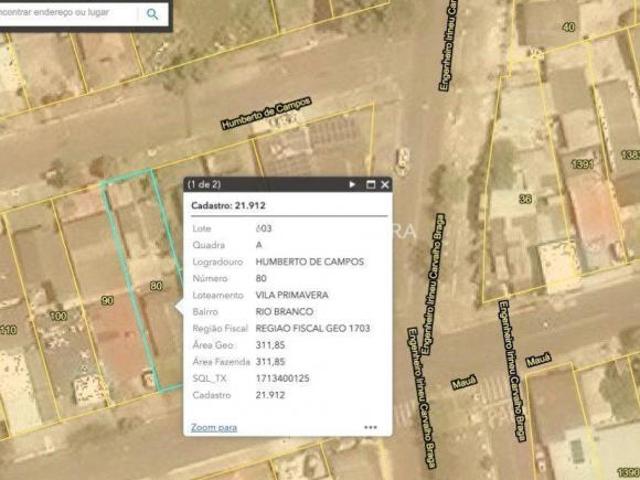The width and height of the screenshot is (640, 480).
Task: Select the parcel labeled 100
Action: [59, 316]
